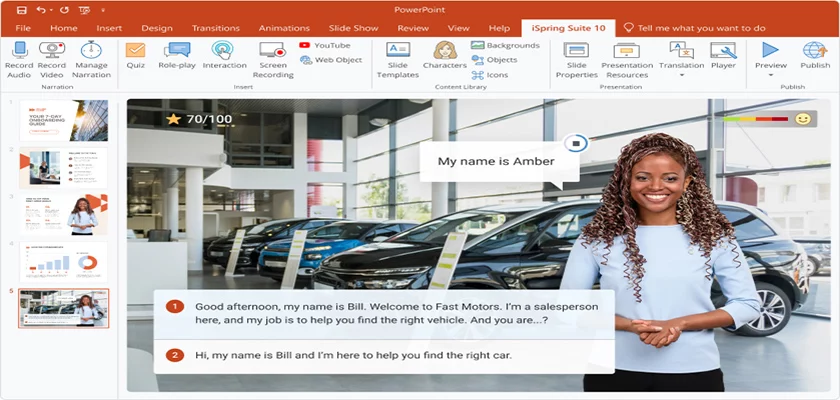
Task: Click the emotion meter color bar
Action: click(756, 119)
